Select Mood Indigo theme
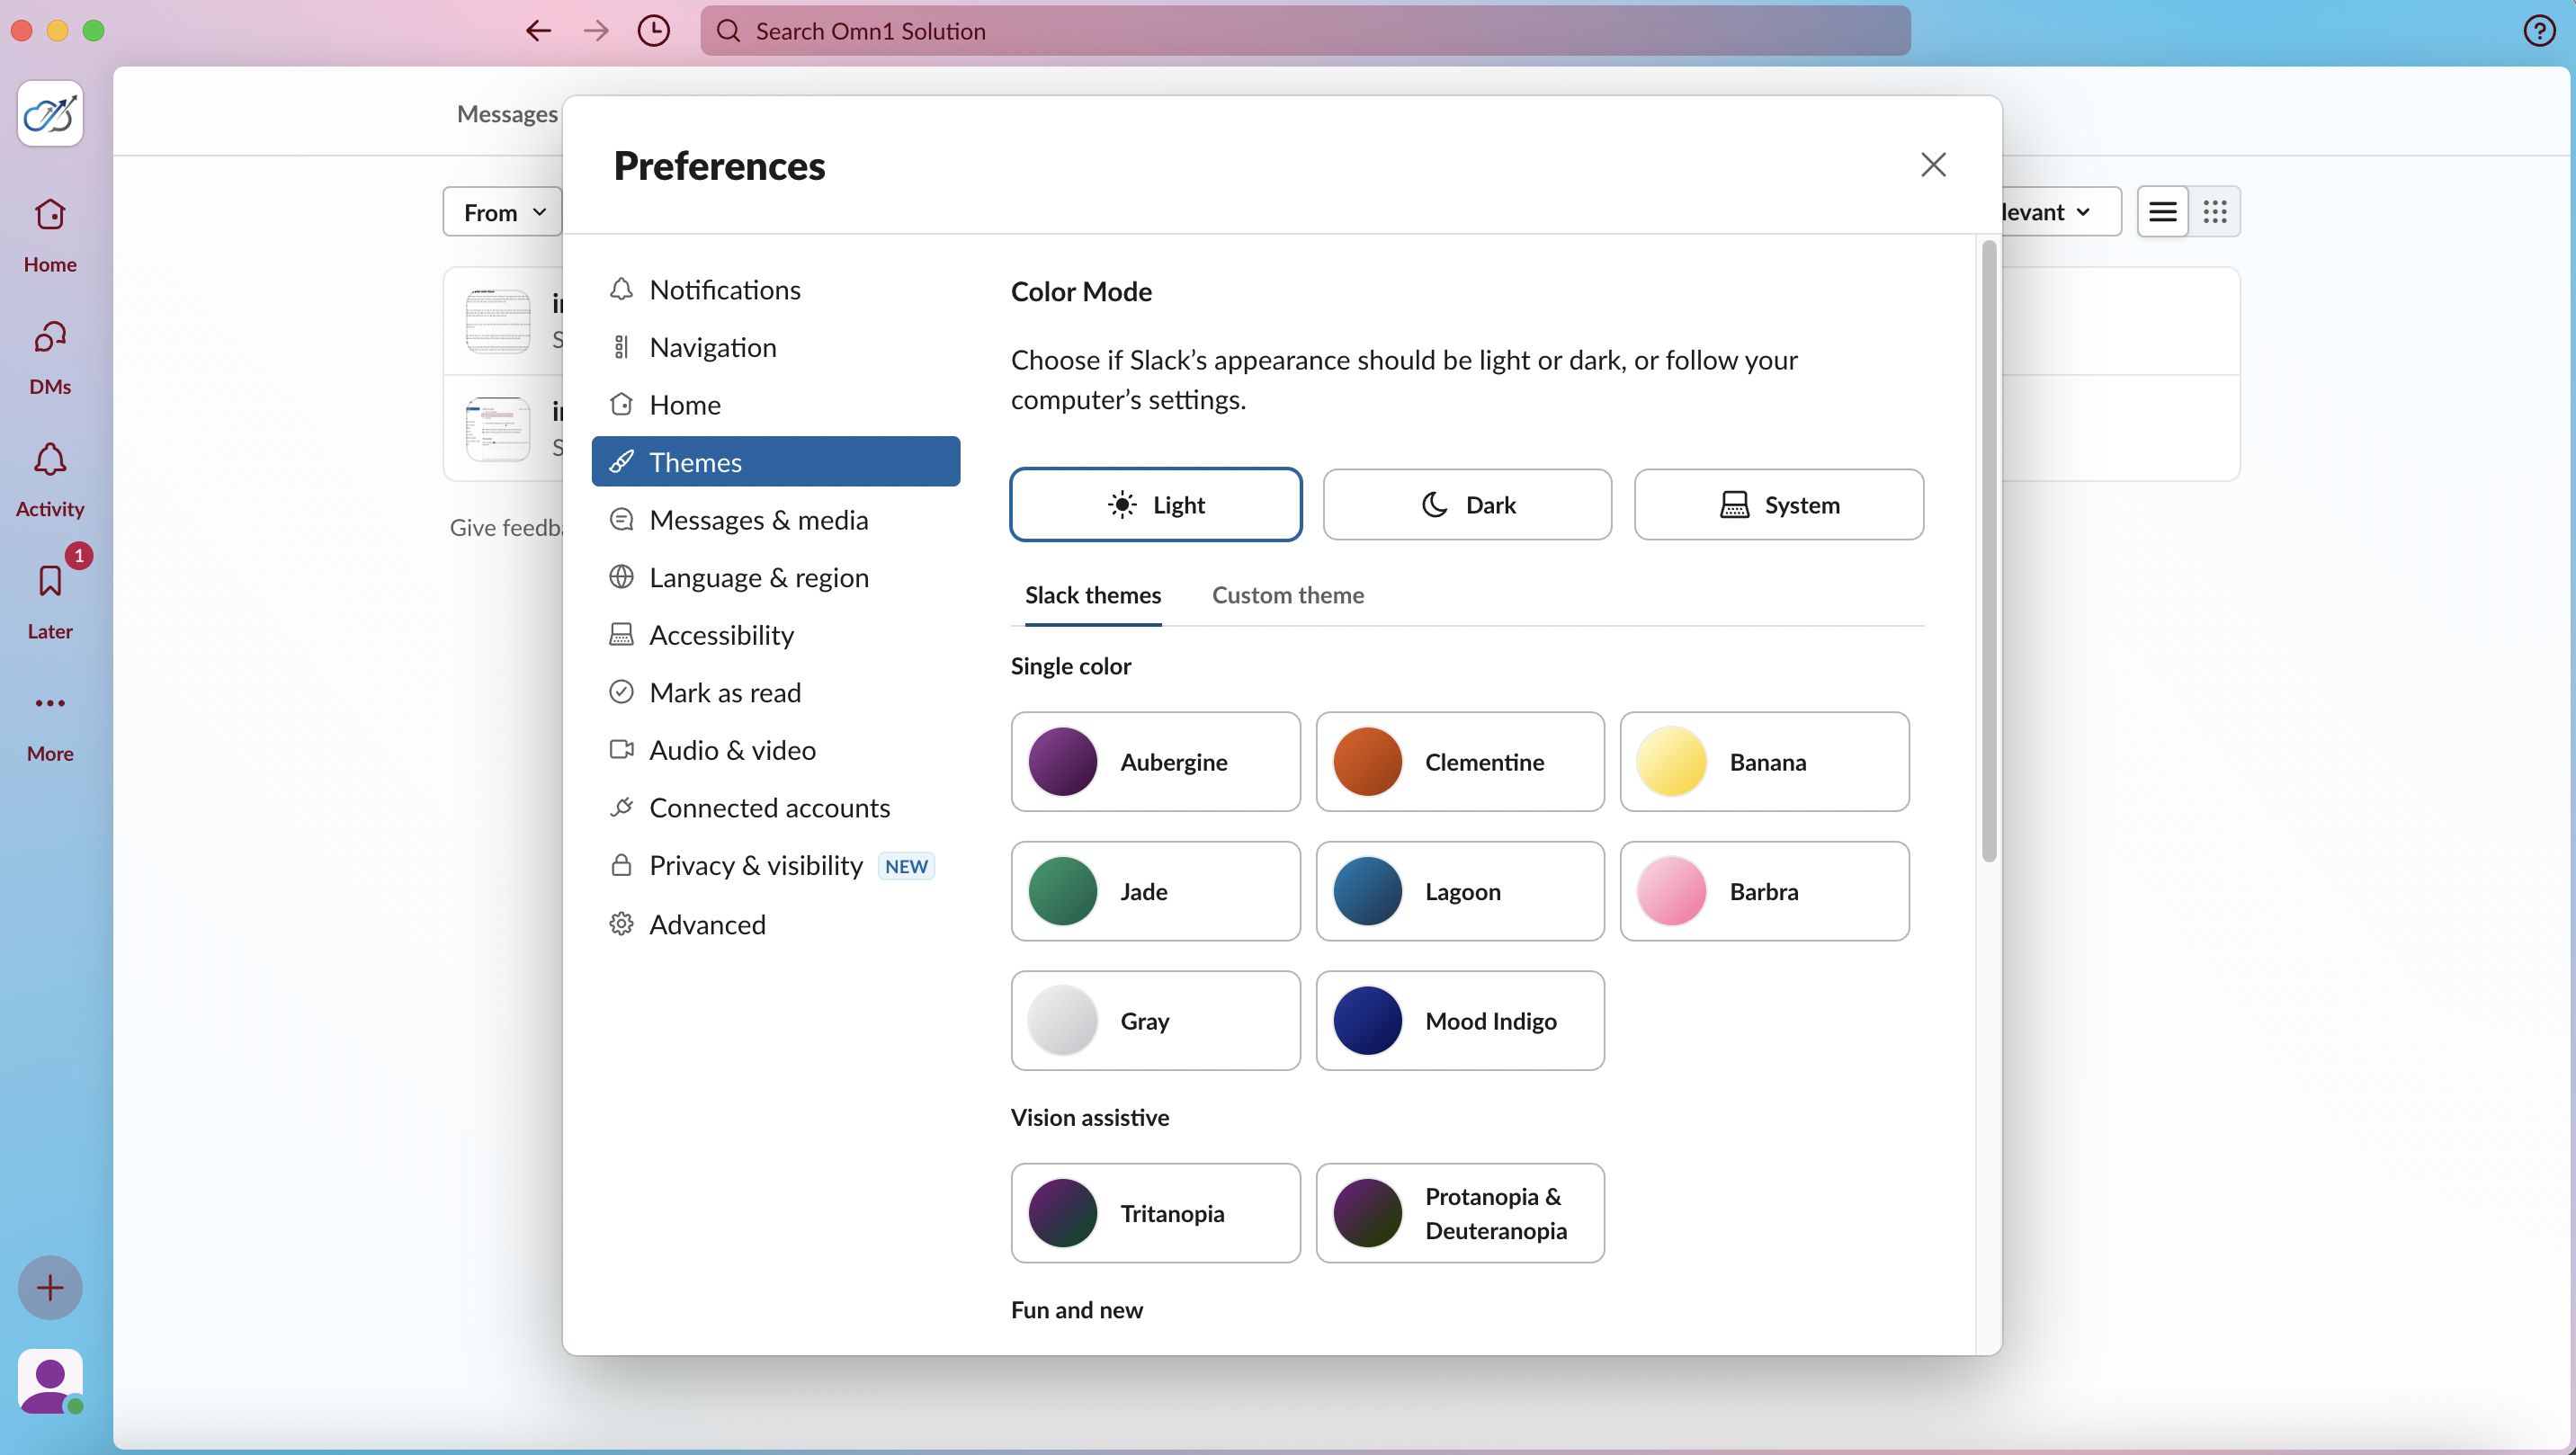Viewport: 2576px width, 1455px height. pyautogui.click(x=1458, y=1020)
